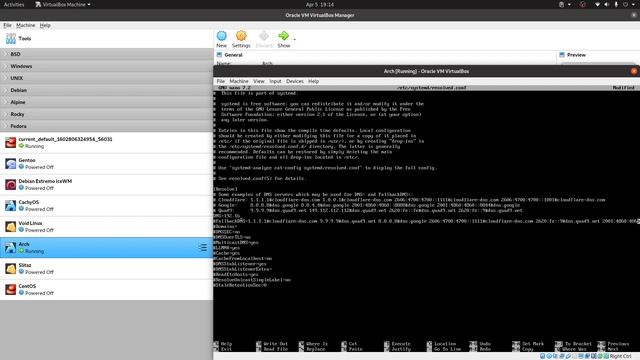Open the VirtualBox Machine app menu
640x360 pixels.
[x=62, y=4]
